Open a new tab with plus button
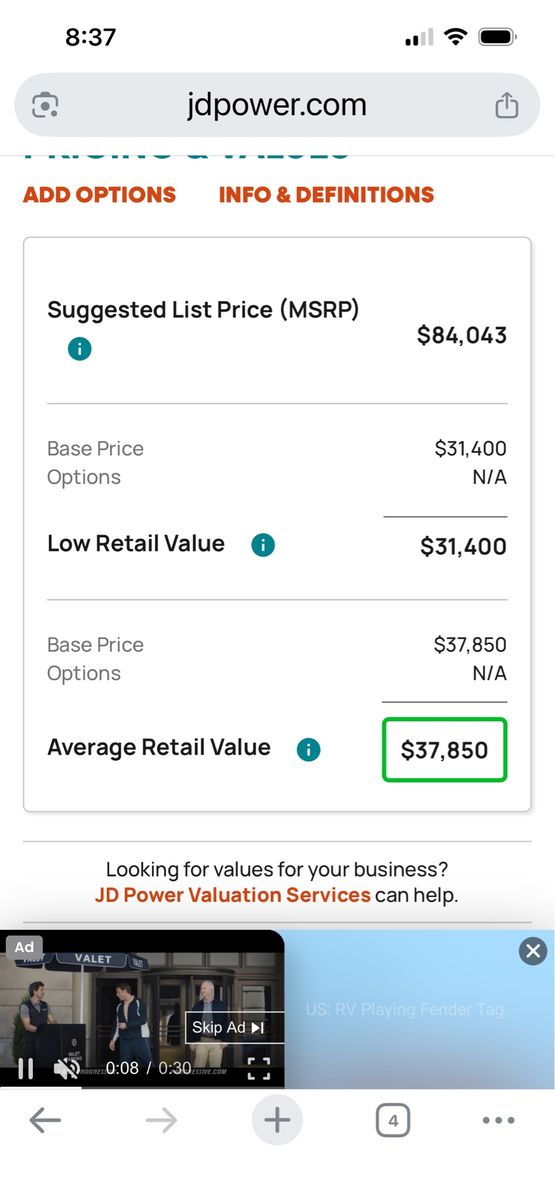555x1200 pixels. pyautogui.click(x=277, y=1121)
